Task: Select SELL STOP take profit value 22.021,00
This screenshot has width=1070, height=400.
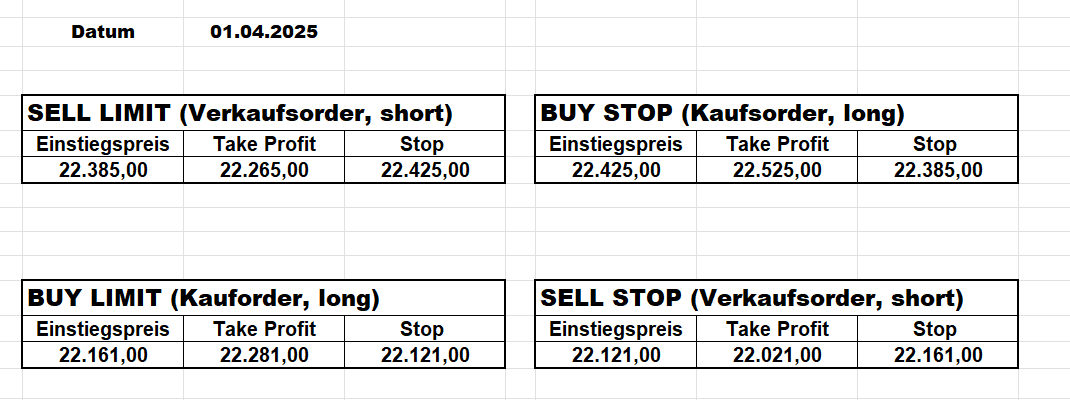Action: click(x=777, y=354)
